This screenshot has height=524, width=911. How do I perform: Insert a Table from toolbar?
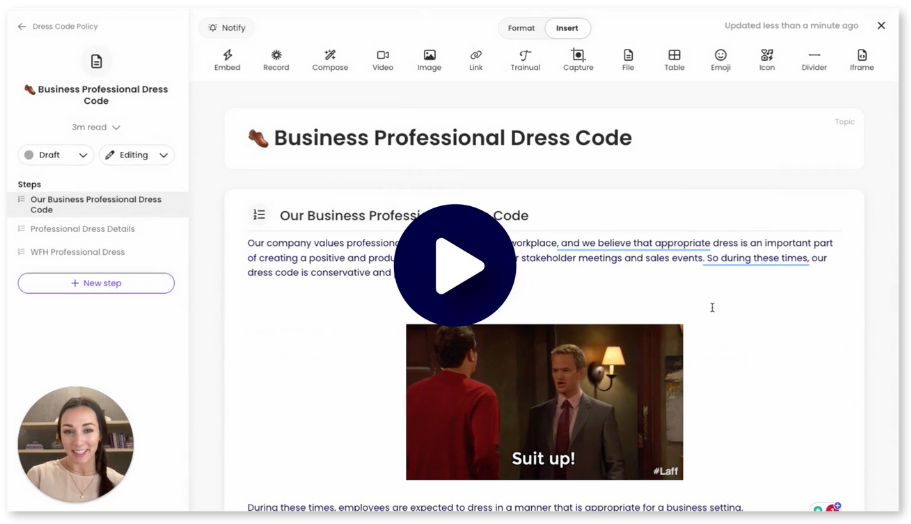(x=674, y=56)
